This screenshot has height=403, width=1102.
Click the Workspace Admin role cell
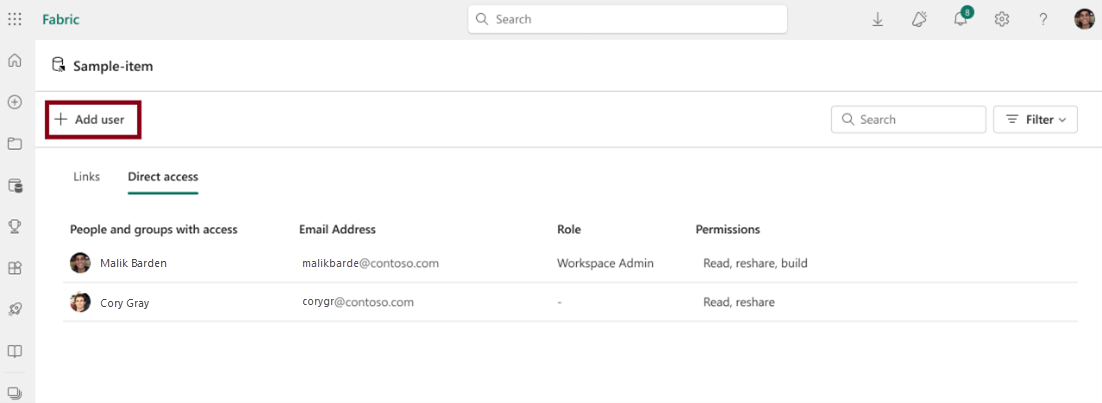606,264
